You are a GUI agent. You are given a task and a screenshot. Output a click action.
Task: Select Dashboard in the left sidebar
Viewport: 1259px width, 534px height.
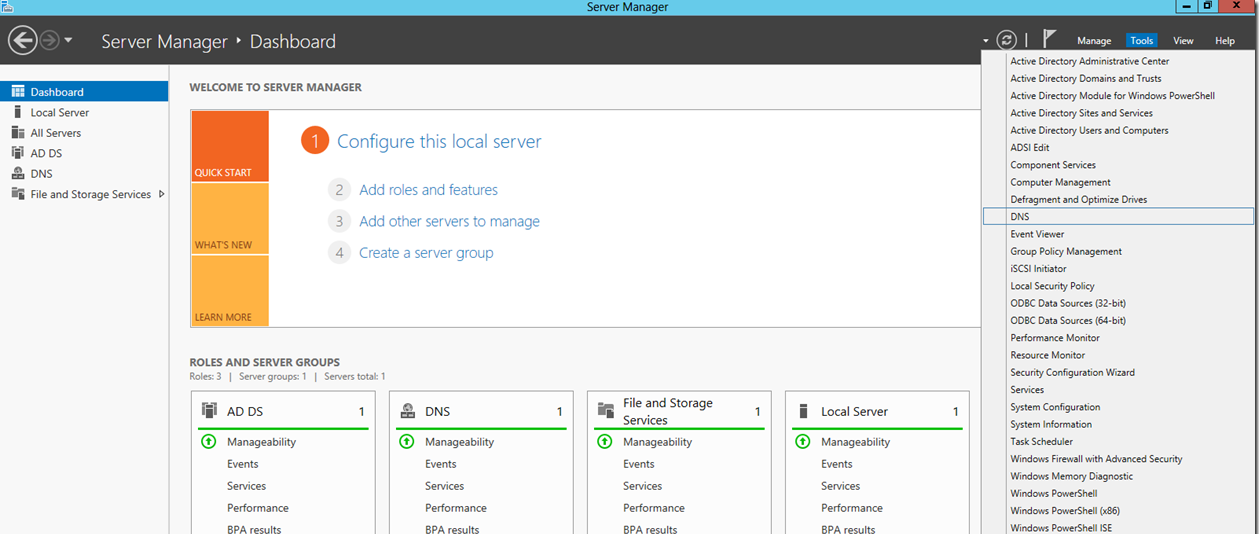(x=84, y=92)
